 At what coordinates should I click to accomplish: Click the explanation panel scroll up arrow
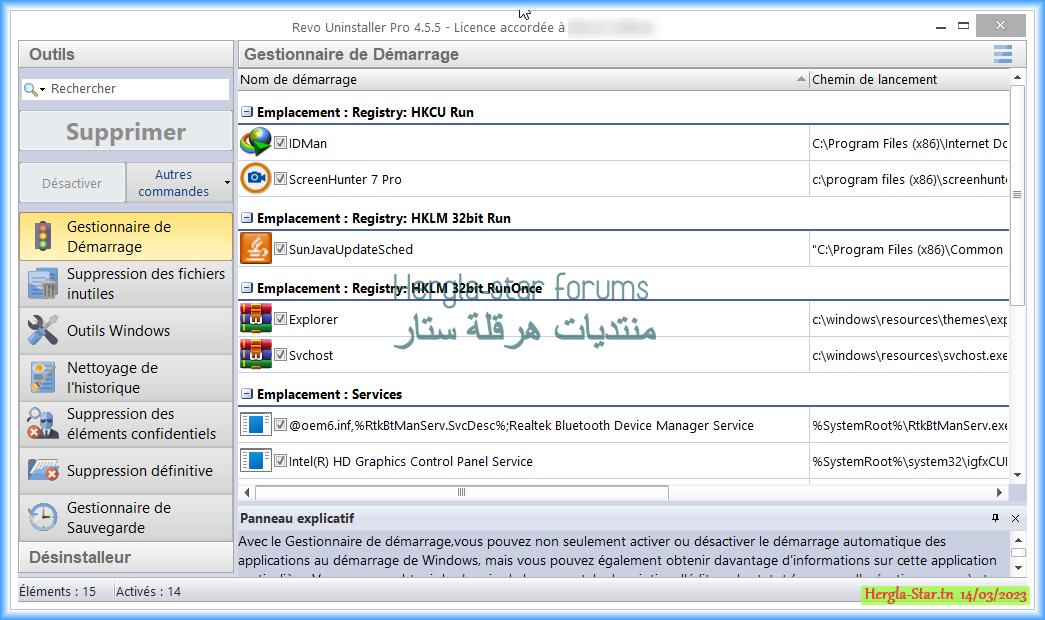click(x=1018, y=540)
